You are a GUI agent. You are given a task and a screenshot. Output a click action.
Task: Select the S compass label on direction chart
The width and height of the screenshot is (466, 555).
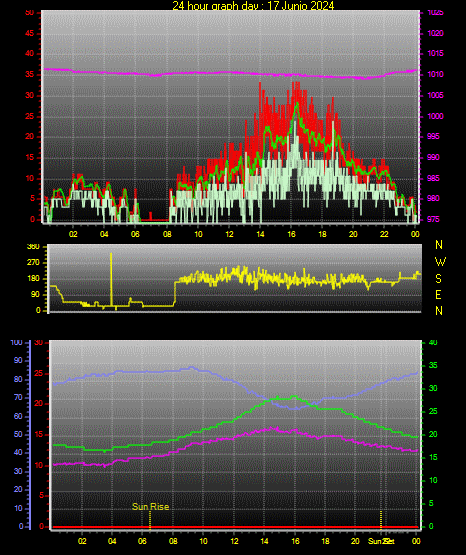coord(438,279)
